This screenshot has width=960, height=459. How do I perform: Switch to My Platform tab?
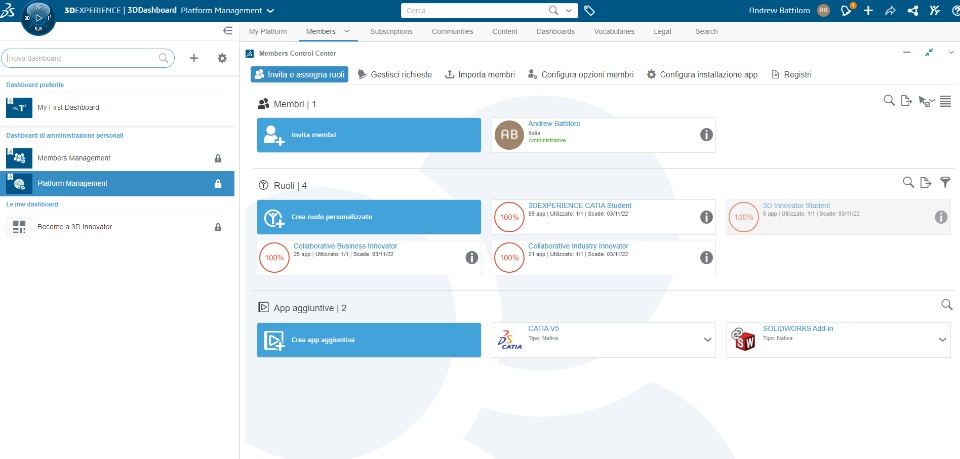268,31
